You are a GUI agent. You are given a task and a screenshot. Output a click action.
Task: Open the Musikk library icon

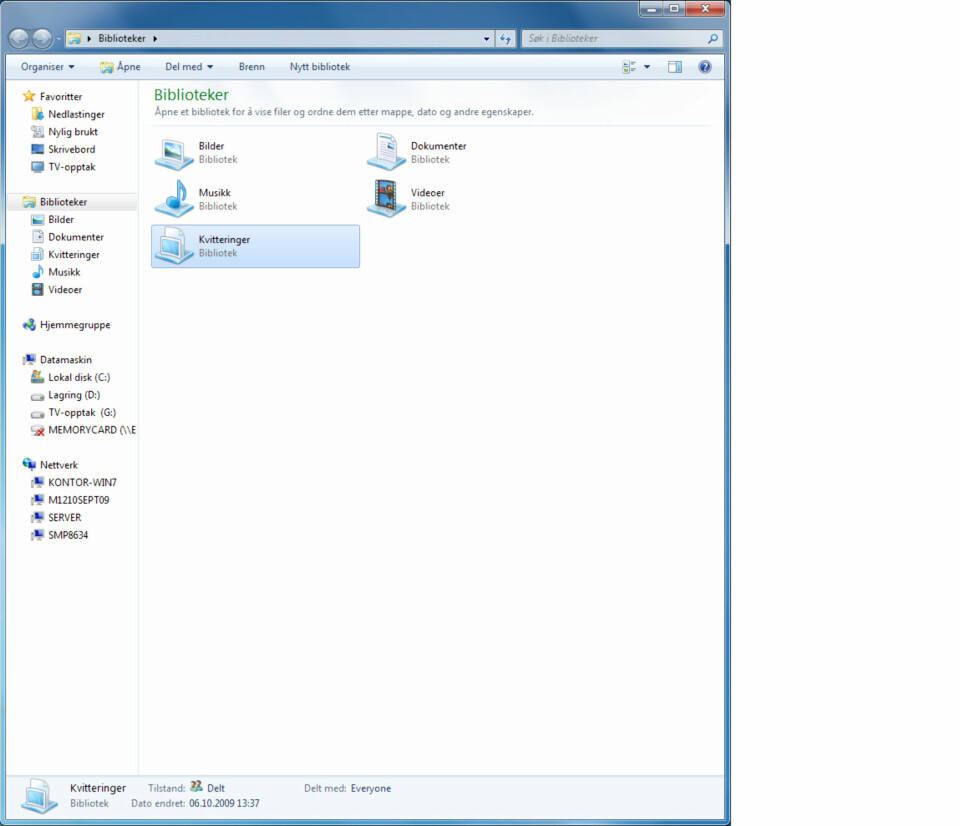pyautogui.click(x=174, y=199)
